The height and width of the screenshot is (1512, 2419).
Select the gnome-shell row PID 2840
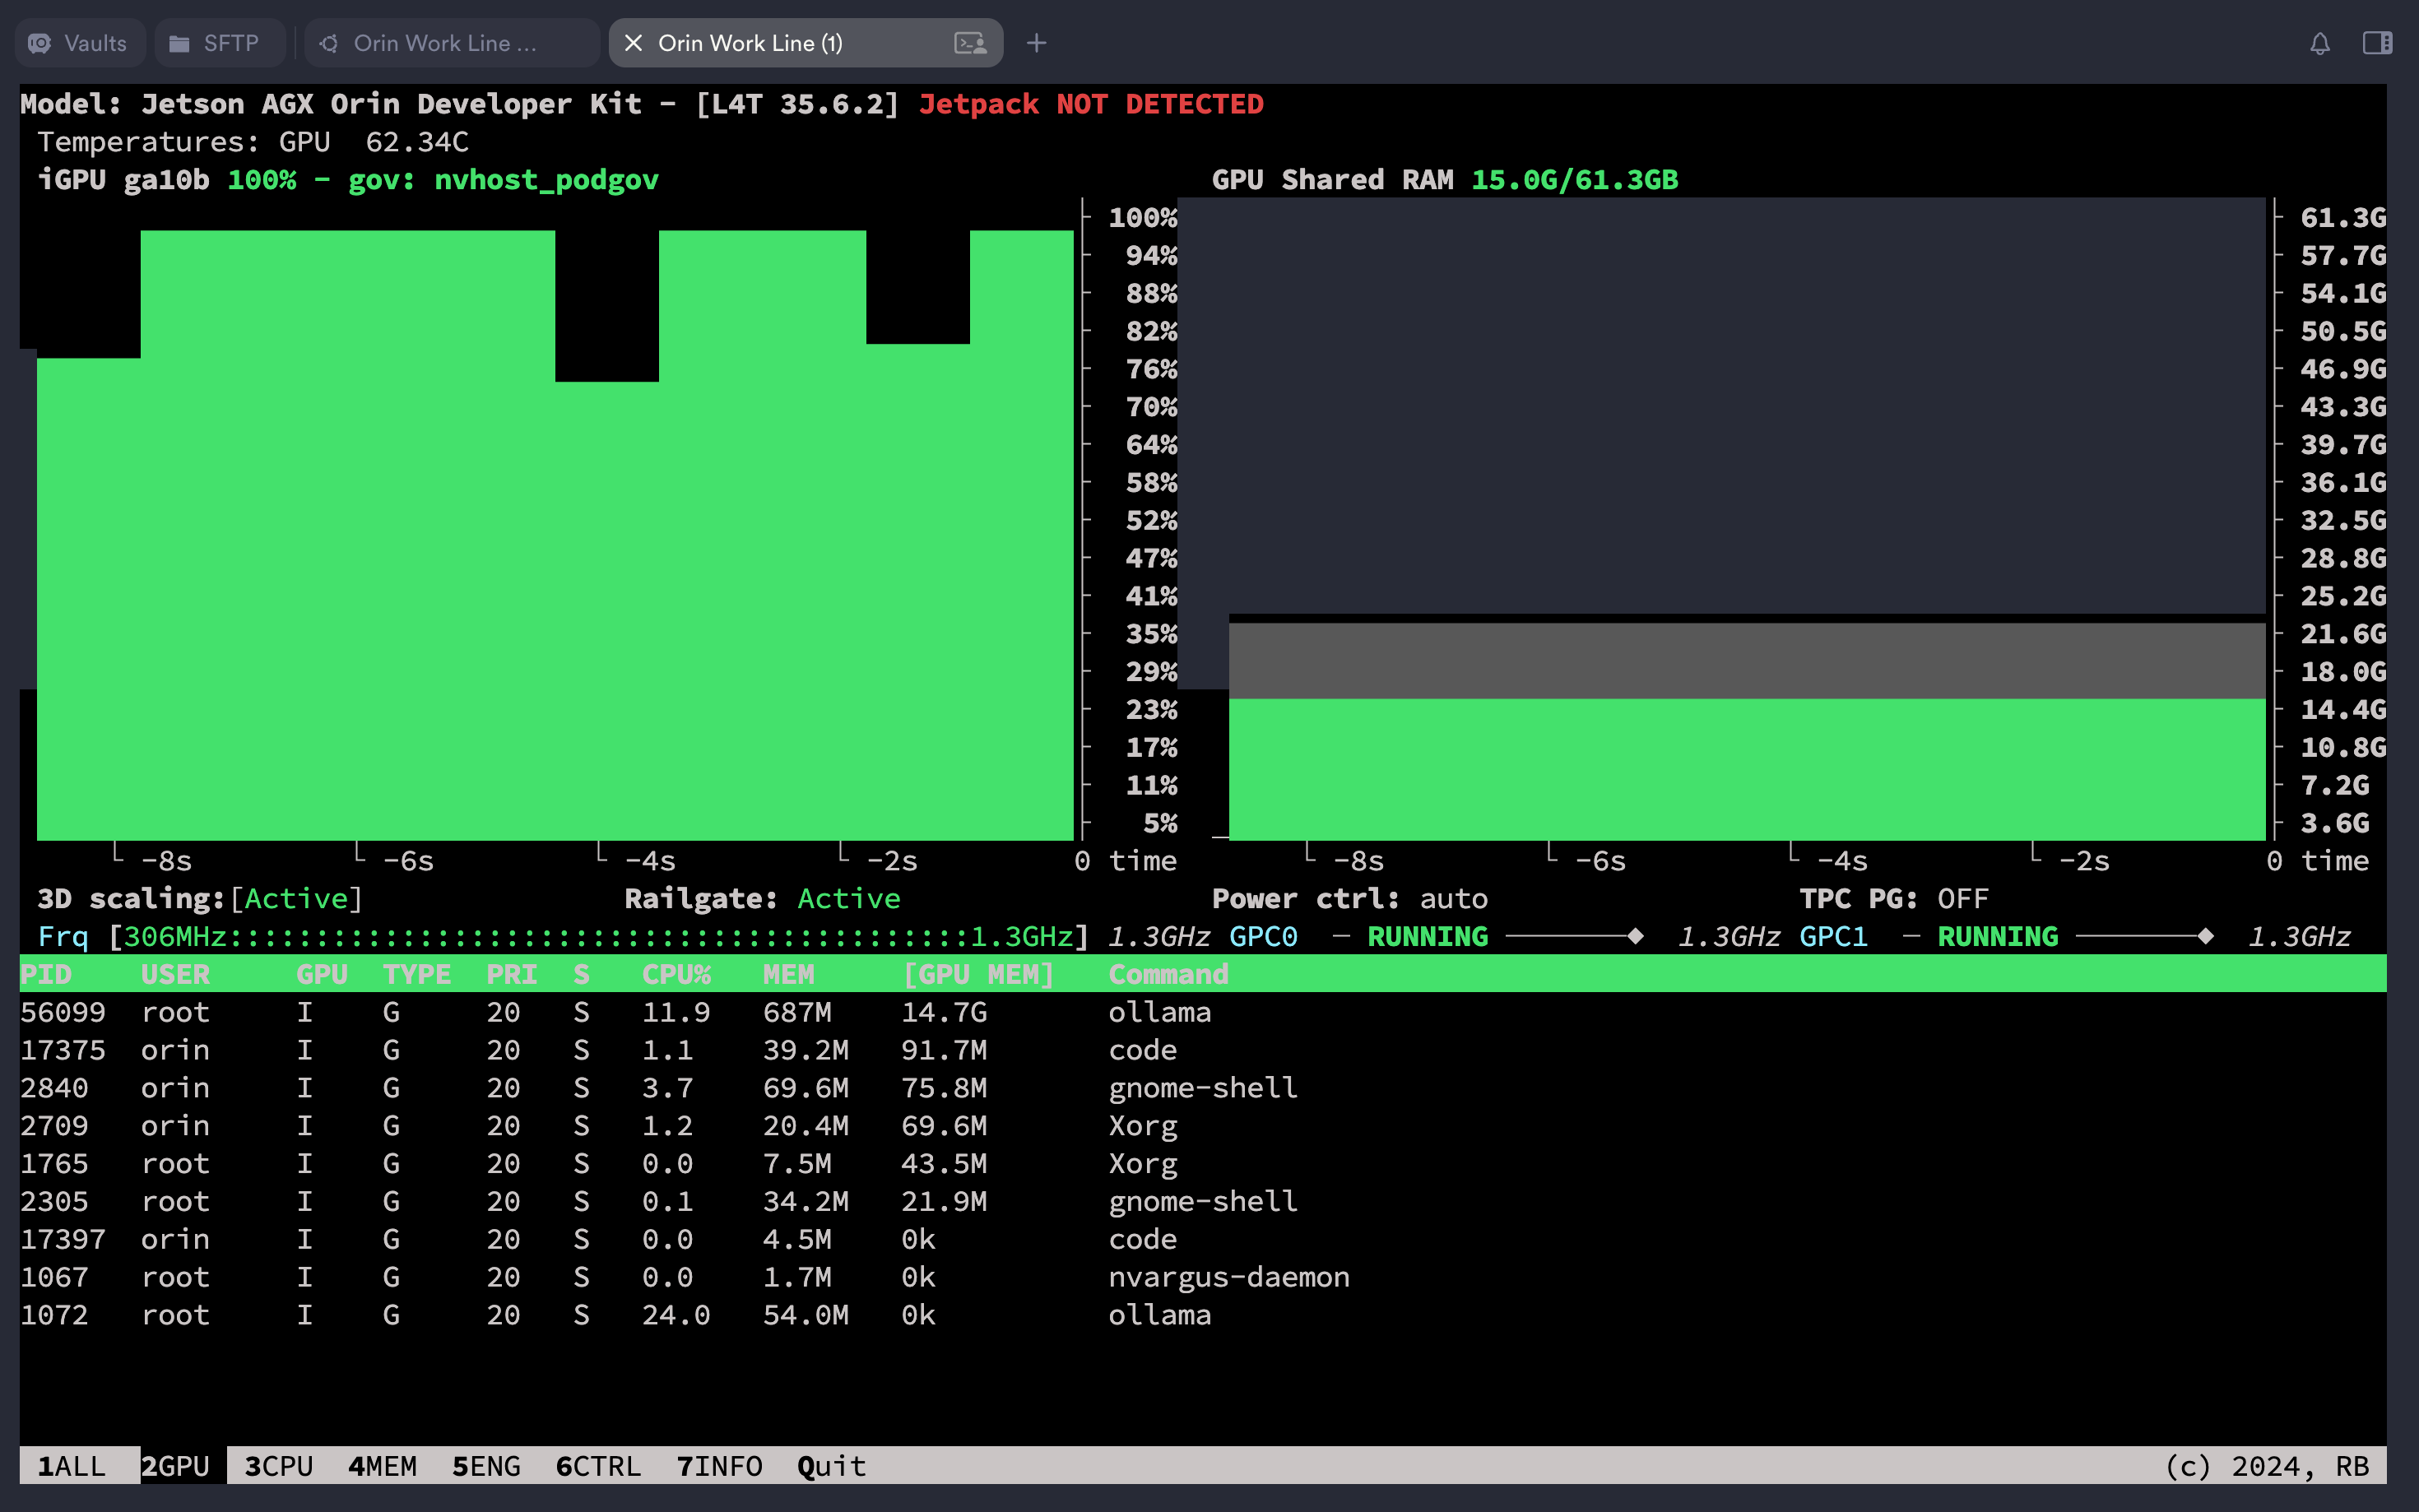(x=1203, y=1088)
